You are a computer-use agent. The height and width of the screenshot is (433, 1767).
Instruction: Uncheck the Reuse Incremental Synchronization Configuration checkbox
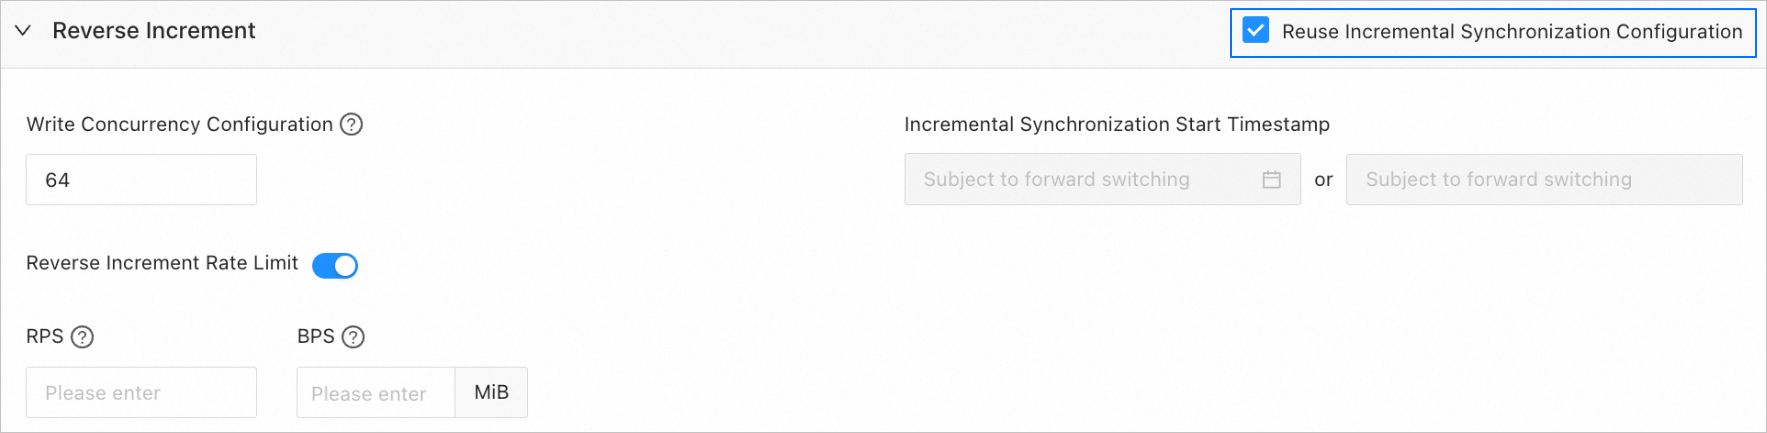1255,31
